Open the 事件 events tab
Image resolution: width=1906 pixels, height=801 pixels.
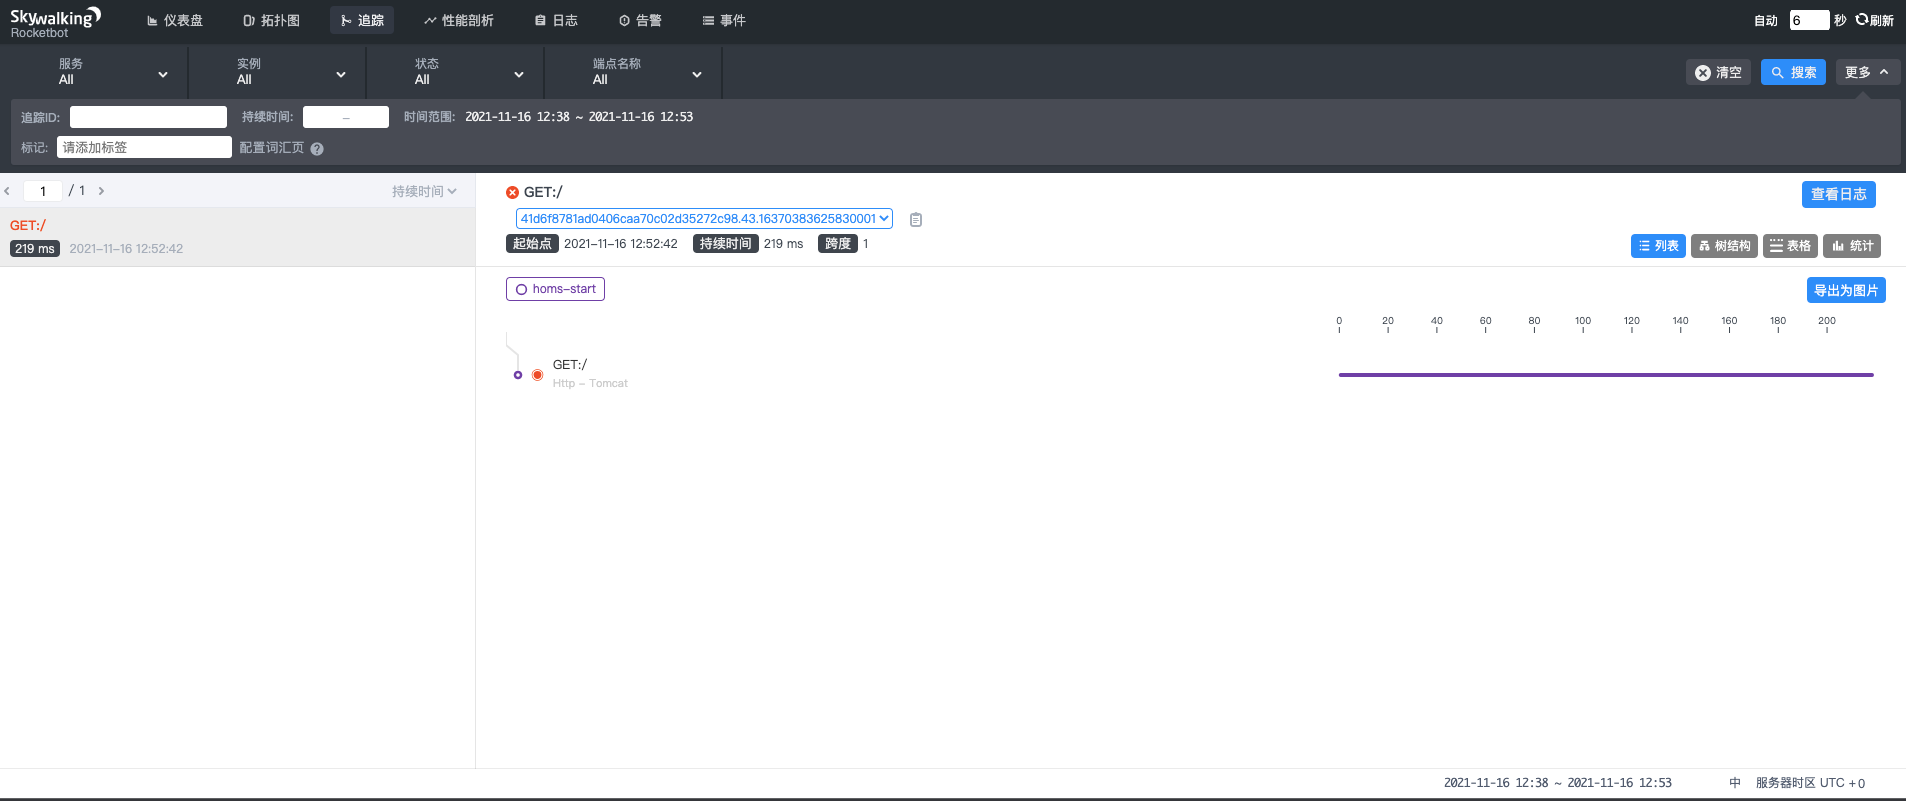click(724, 20)
